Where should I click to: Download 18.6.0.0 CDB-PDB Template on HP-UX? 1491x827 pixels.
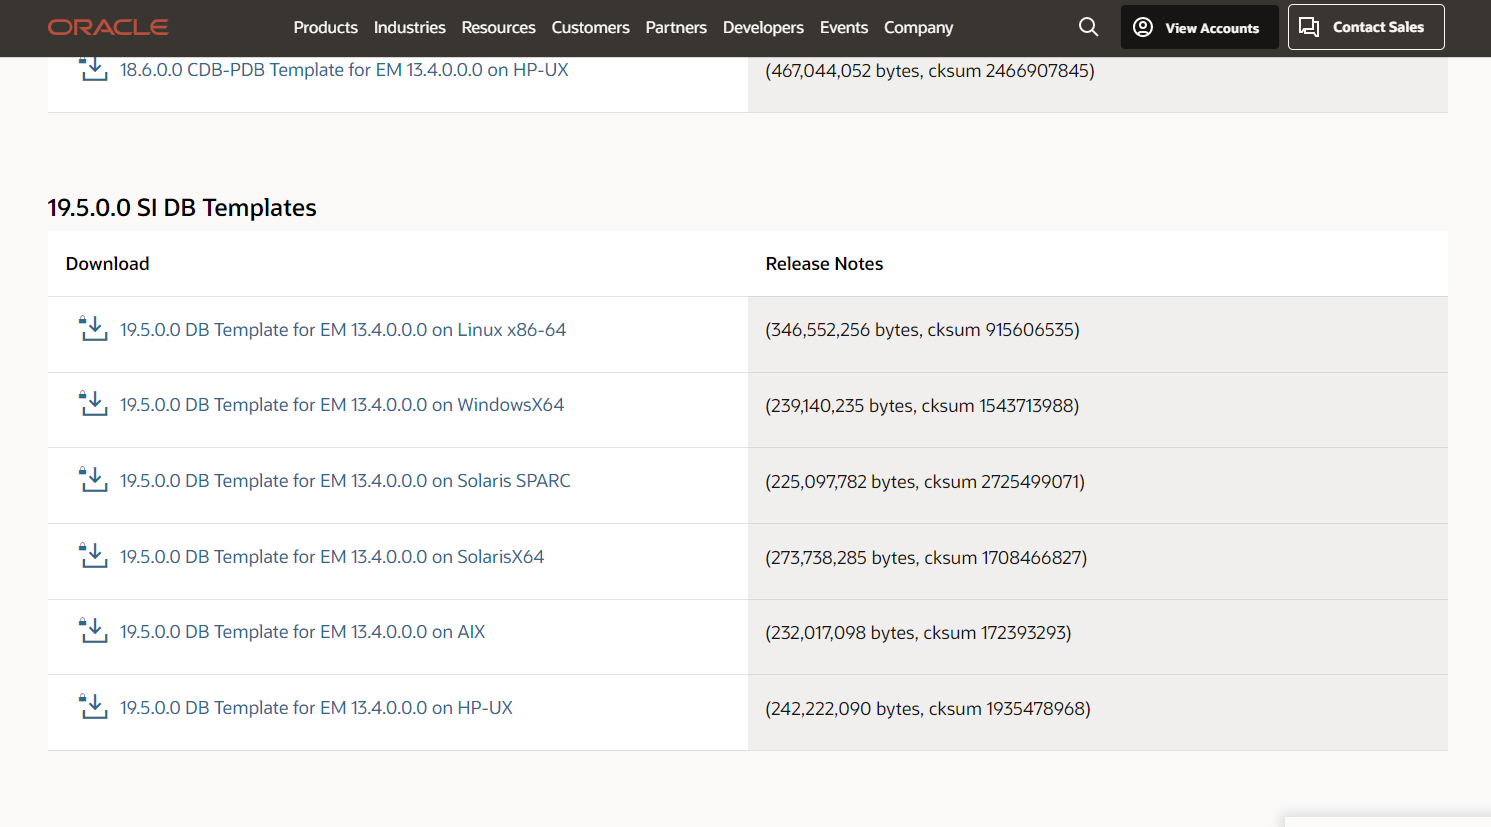point(344,70)
